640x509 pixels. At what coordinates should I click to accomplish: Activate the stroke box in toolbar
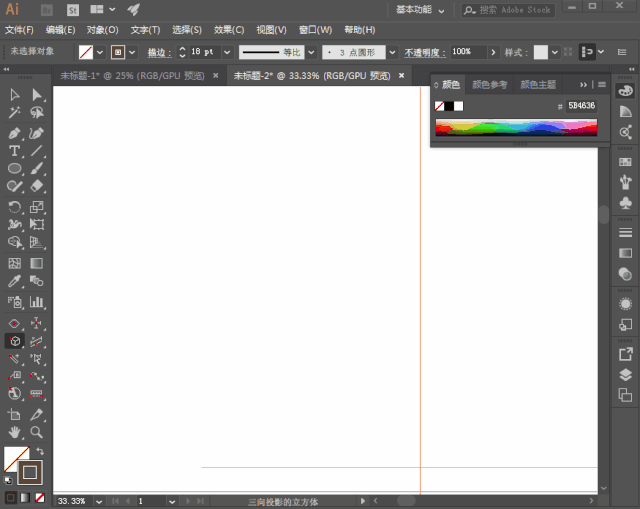pos(30,473)
